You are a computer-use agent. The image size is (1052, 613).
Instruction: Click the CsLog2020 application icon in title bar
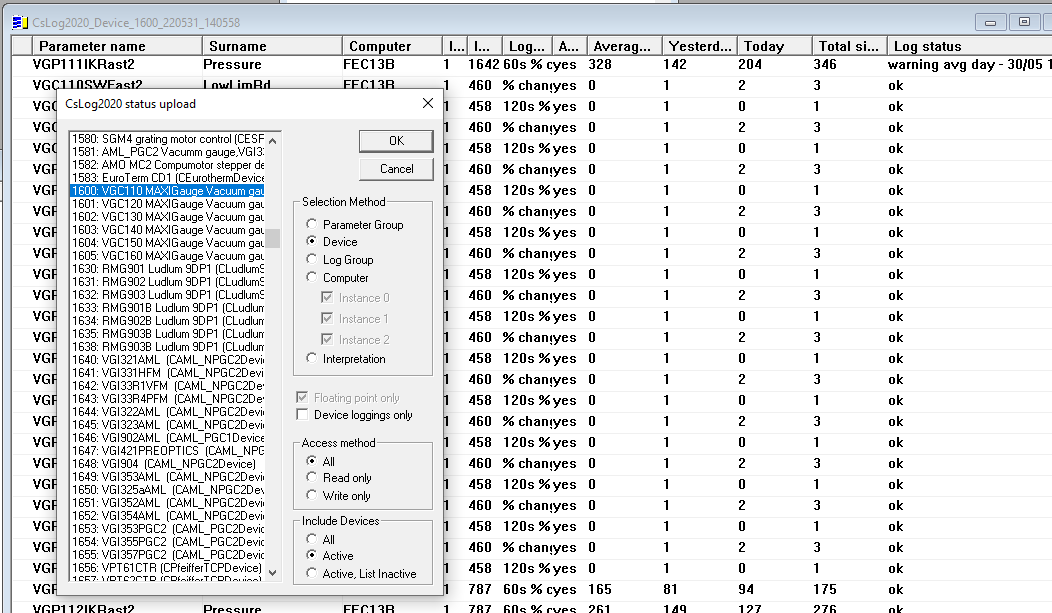[19, 22]
